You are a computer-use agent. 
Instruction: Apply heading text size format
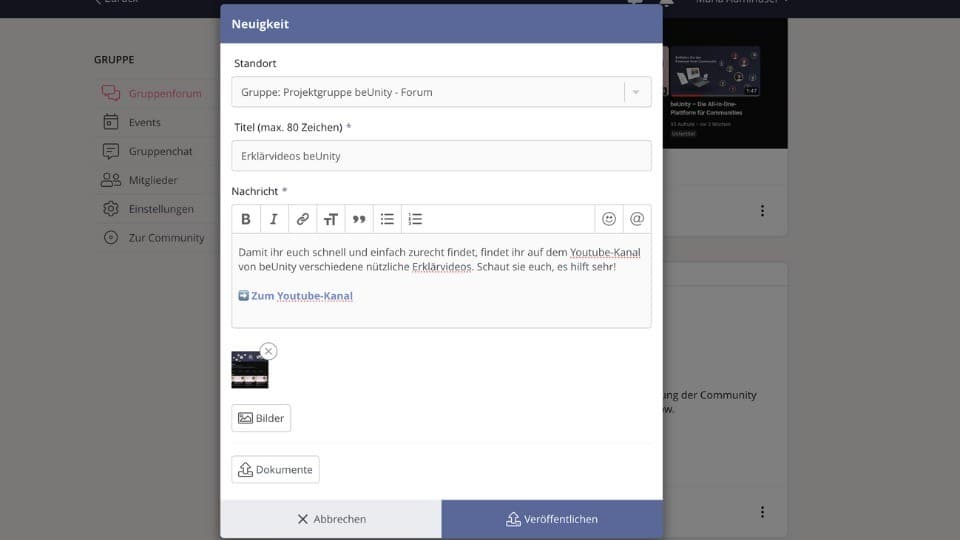(x=331, y=219)
